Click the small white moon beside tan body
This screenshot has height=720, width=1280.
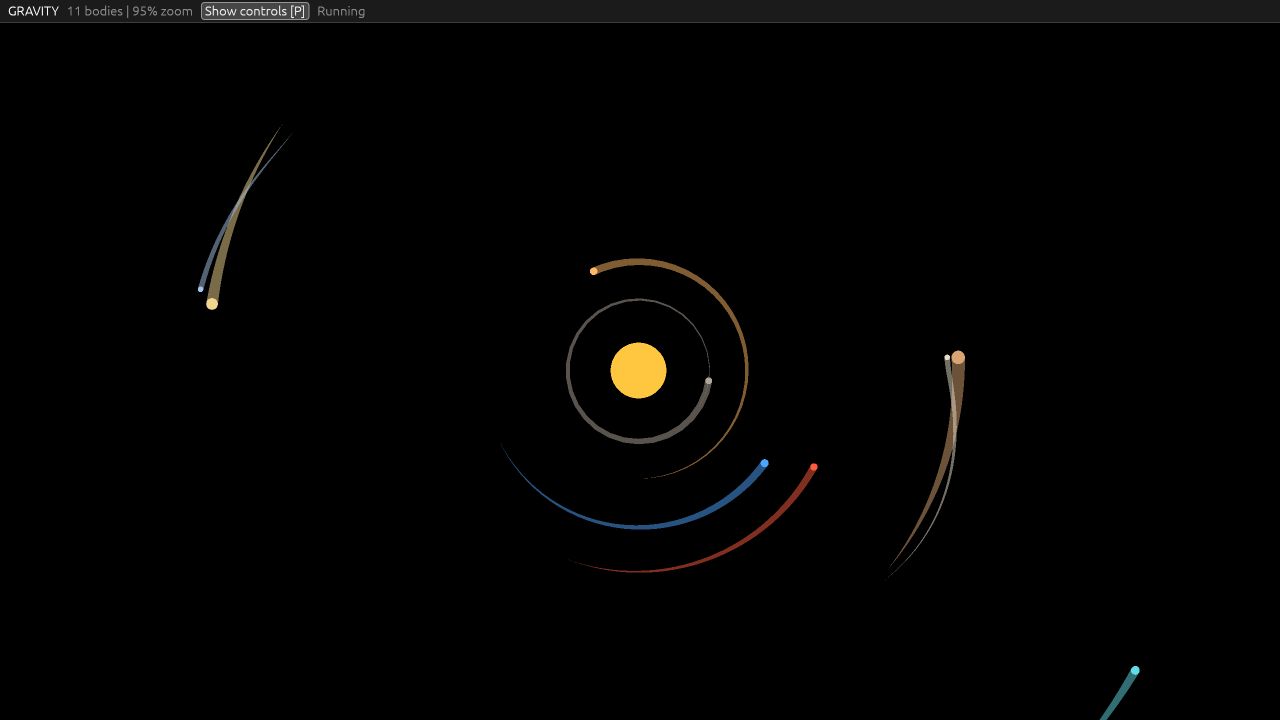coord(947,357)
